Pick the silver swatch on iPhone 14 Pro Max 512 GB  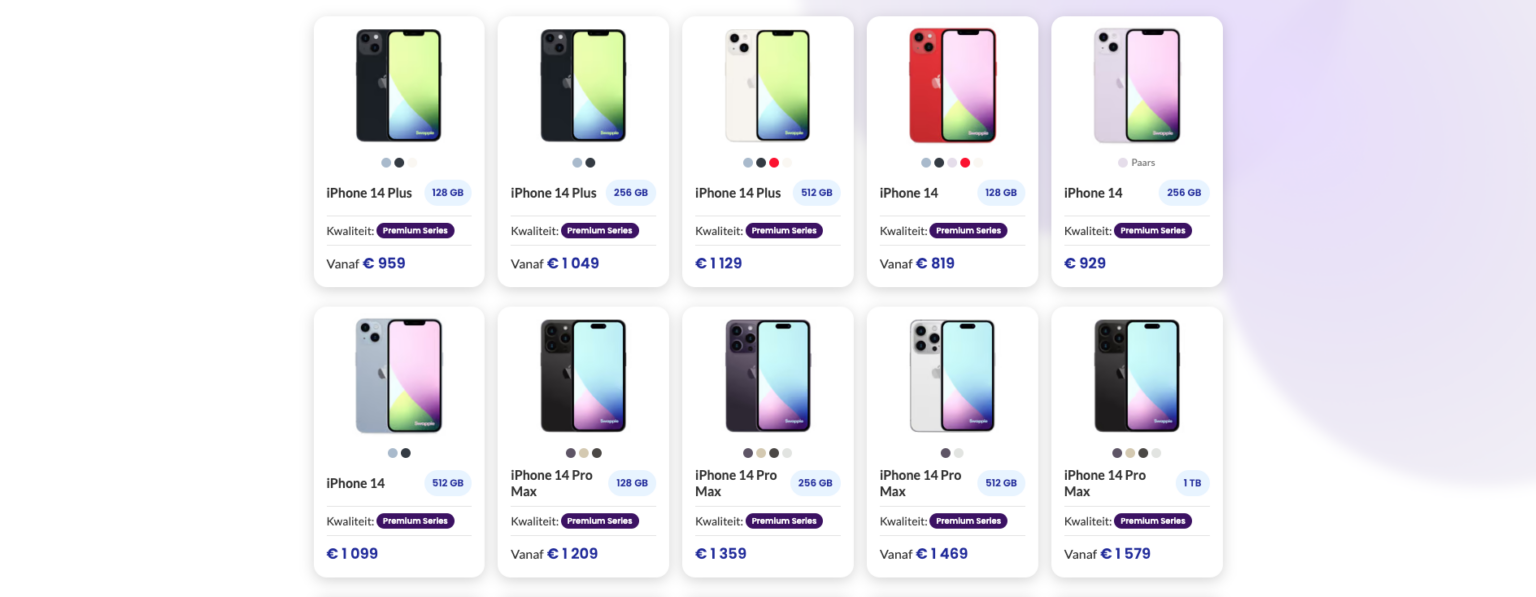[x=957, y=452]
